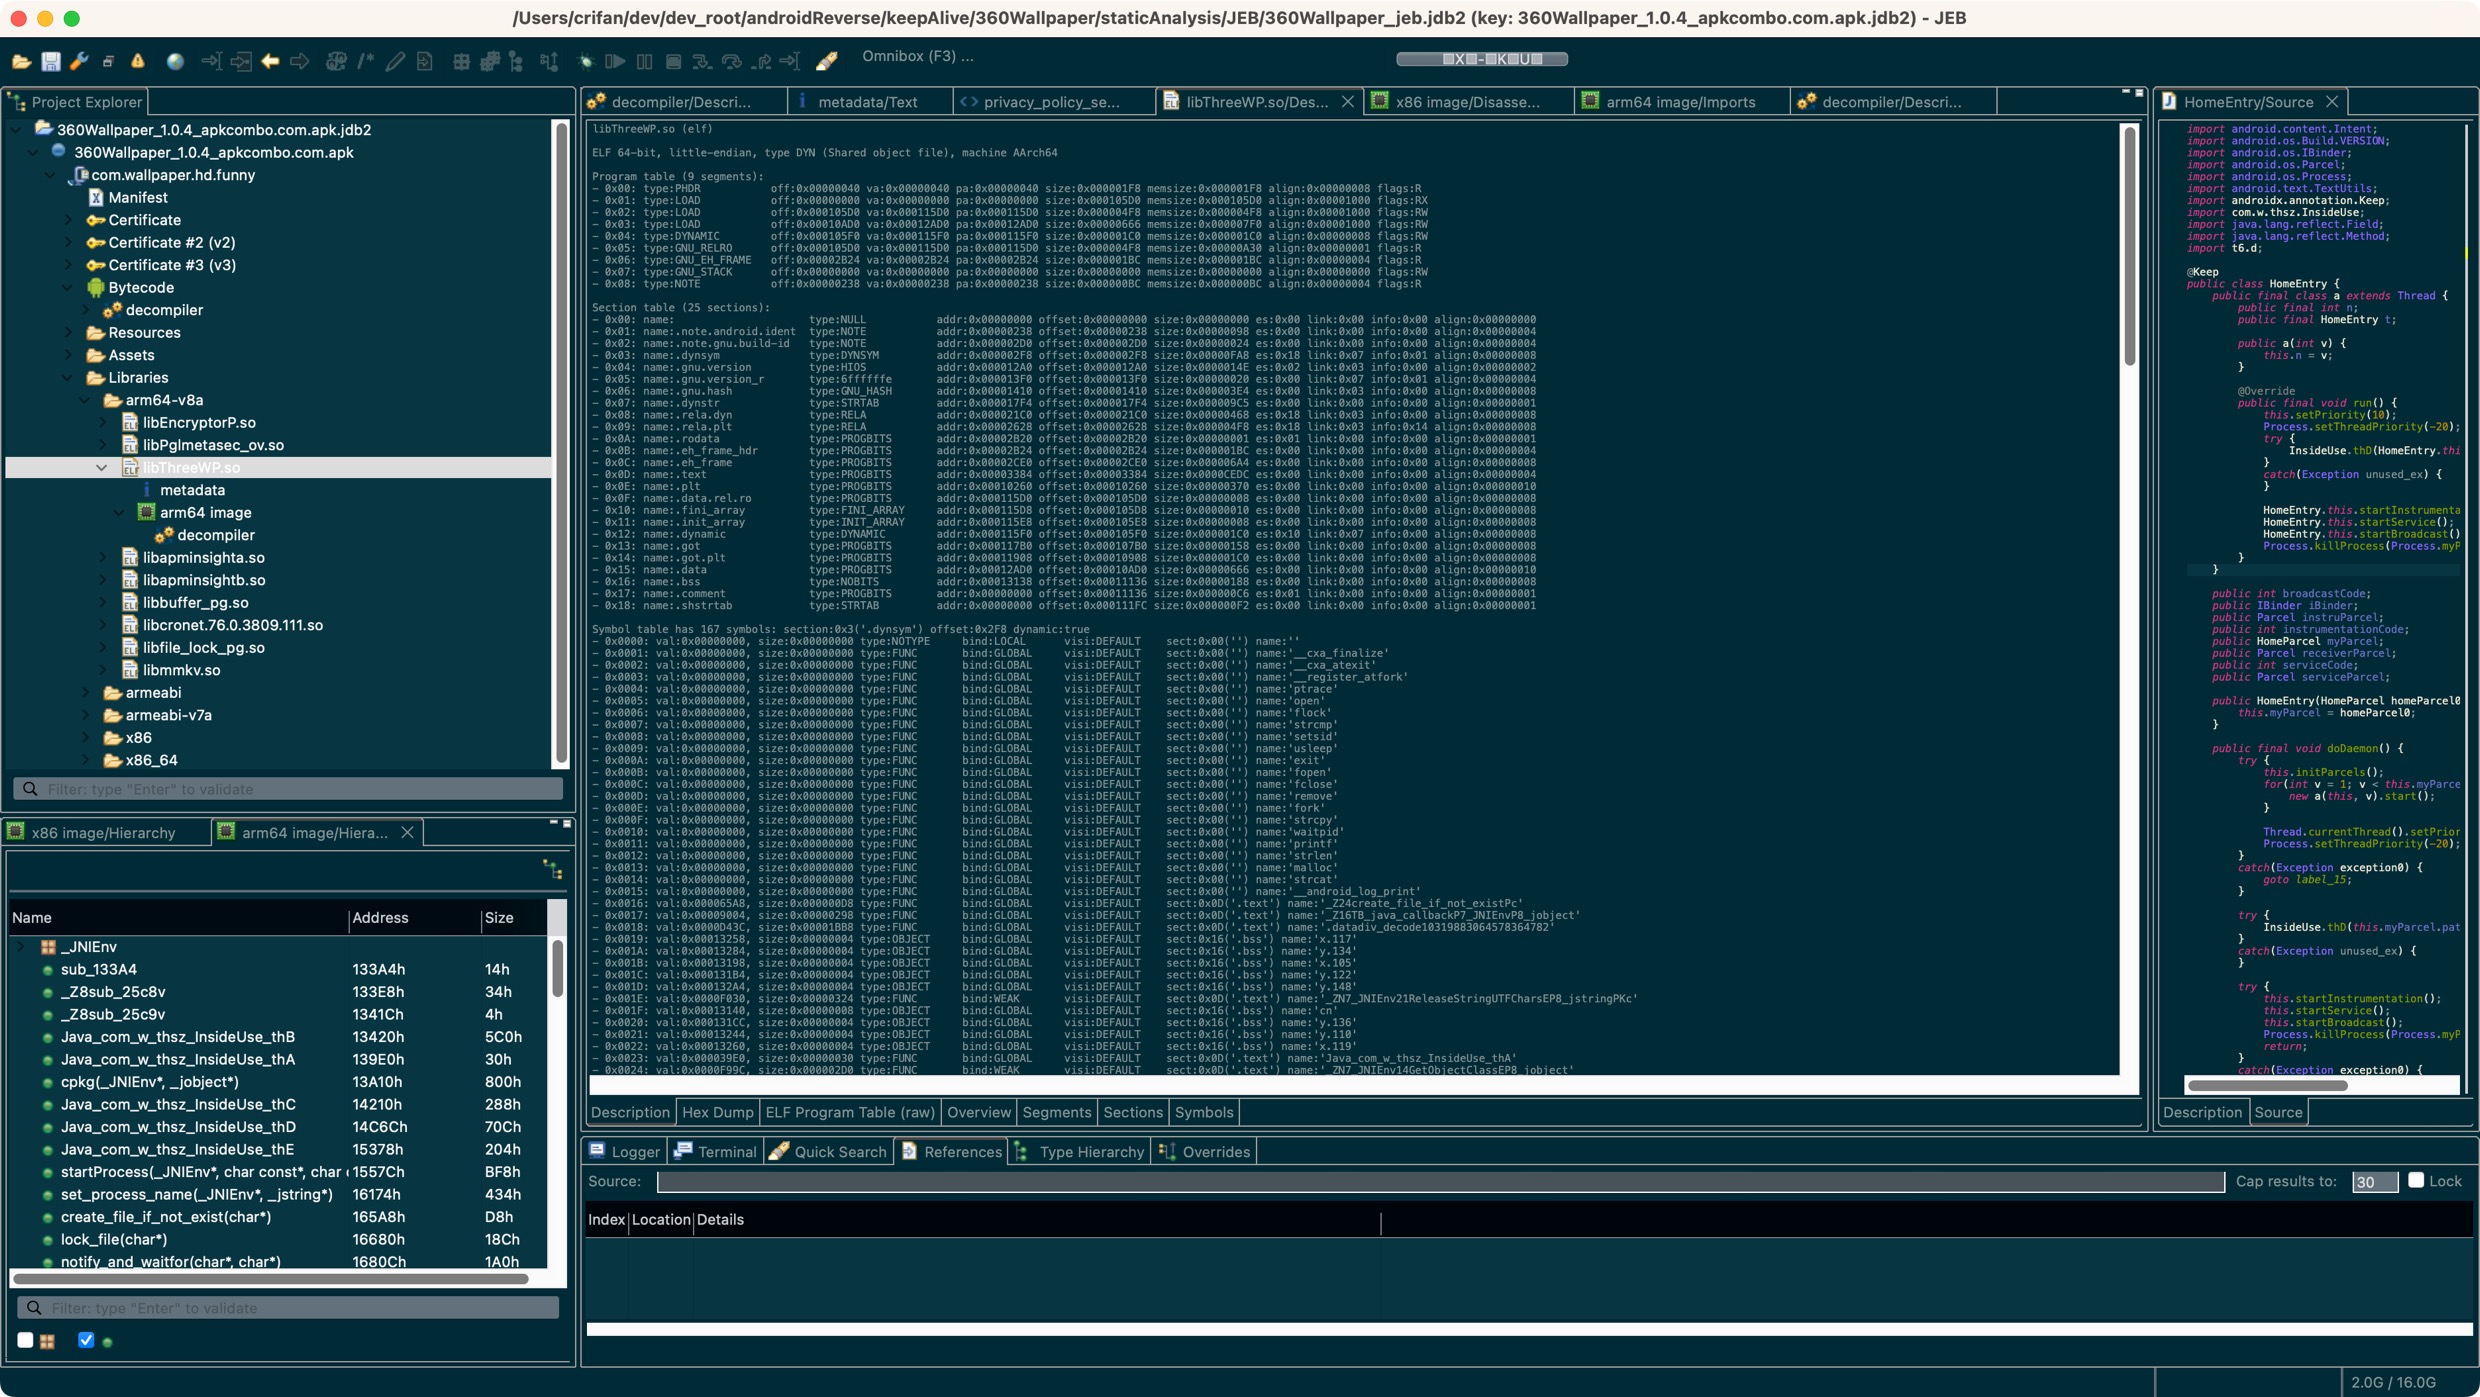Screen dimensions: 2480x1397
Task: Collapse the Libraries folder node
Action: [x=68, y=377]
